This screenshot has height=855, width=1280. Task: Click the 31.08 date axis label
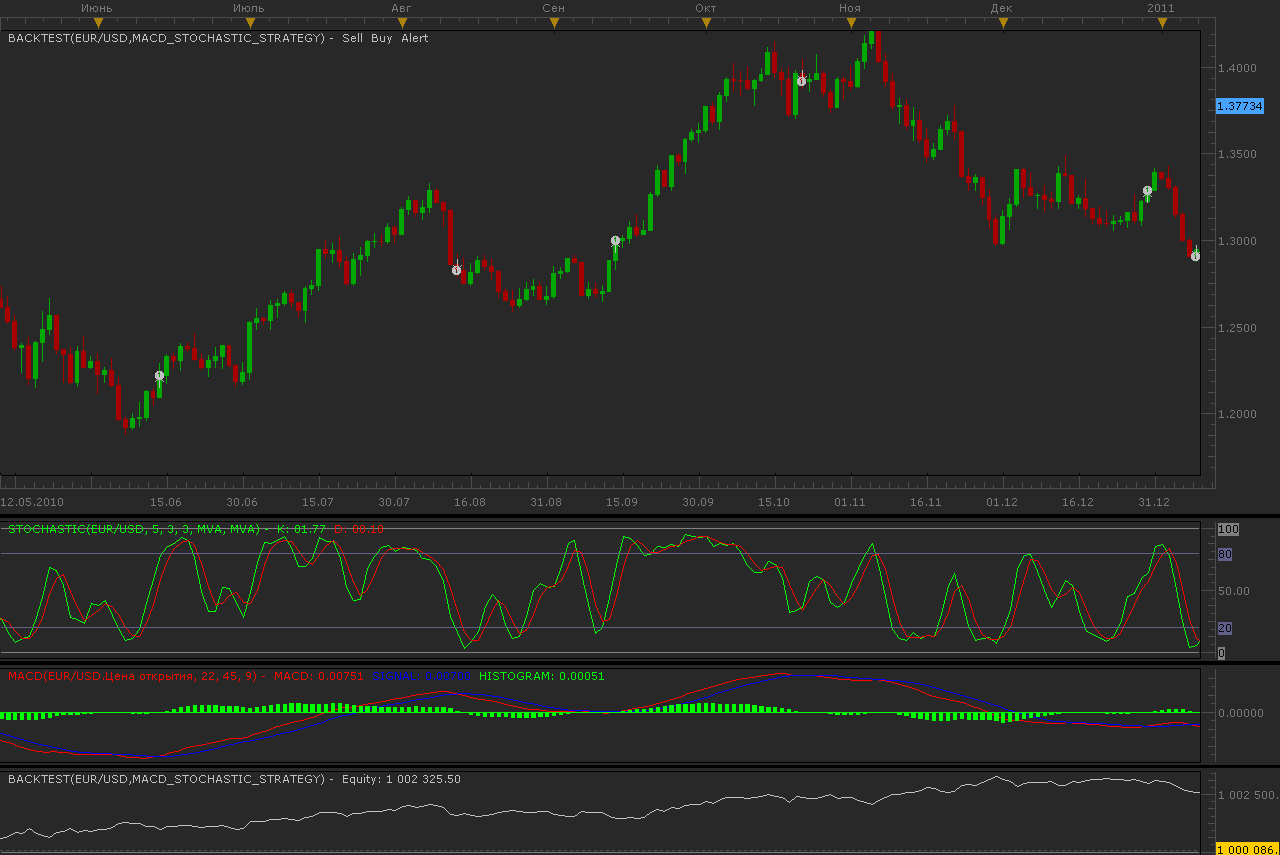pos(546,502)
